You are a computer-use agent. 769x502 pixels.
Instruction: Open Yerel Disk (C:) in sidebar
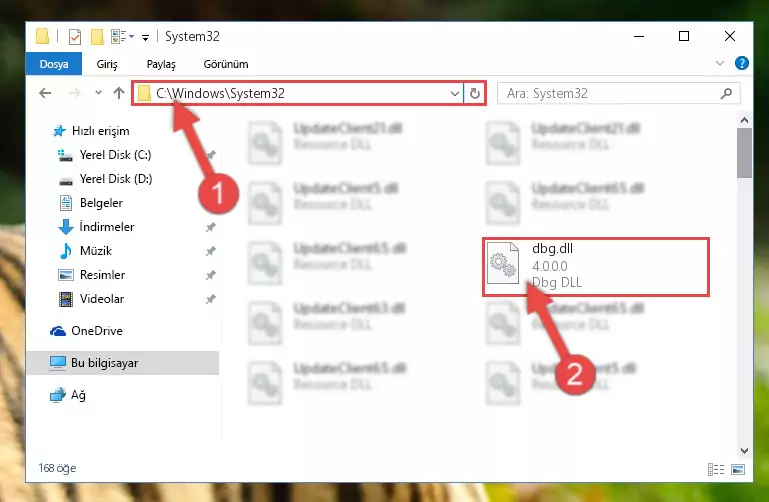point(115,155)
